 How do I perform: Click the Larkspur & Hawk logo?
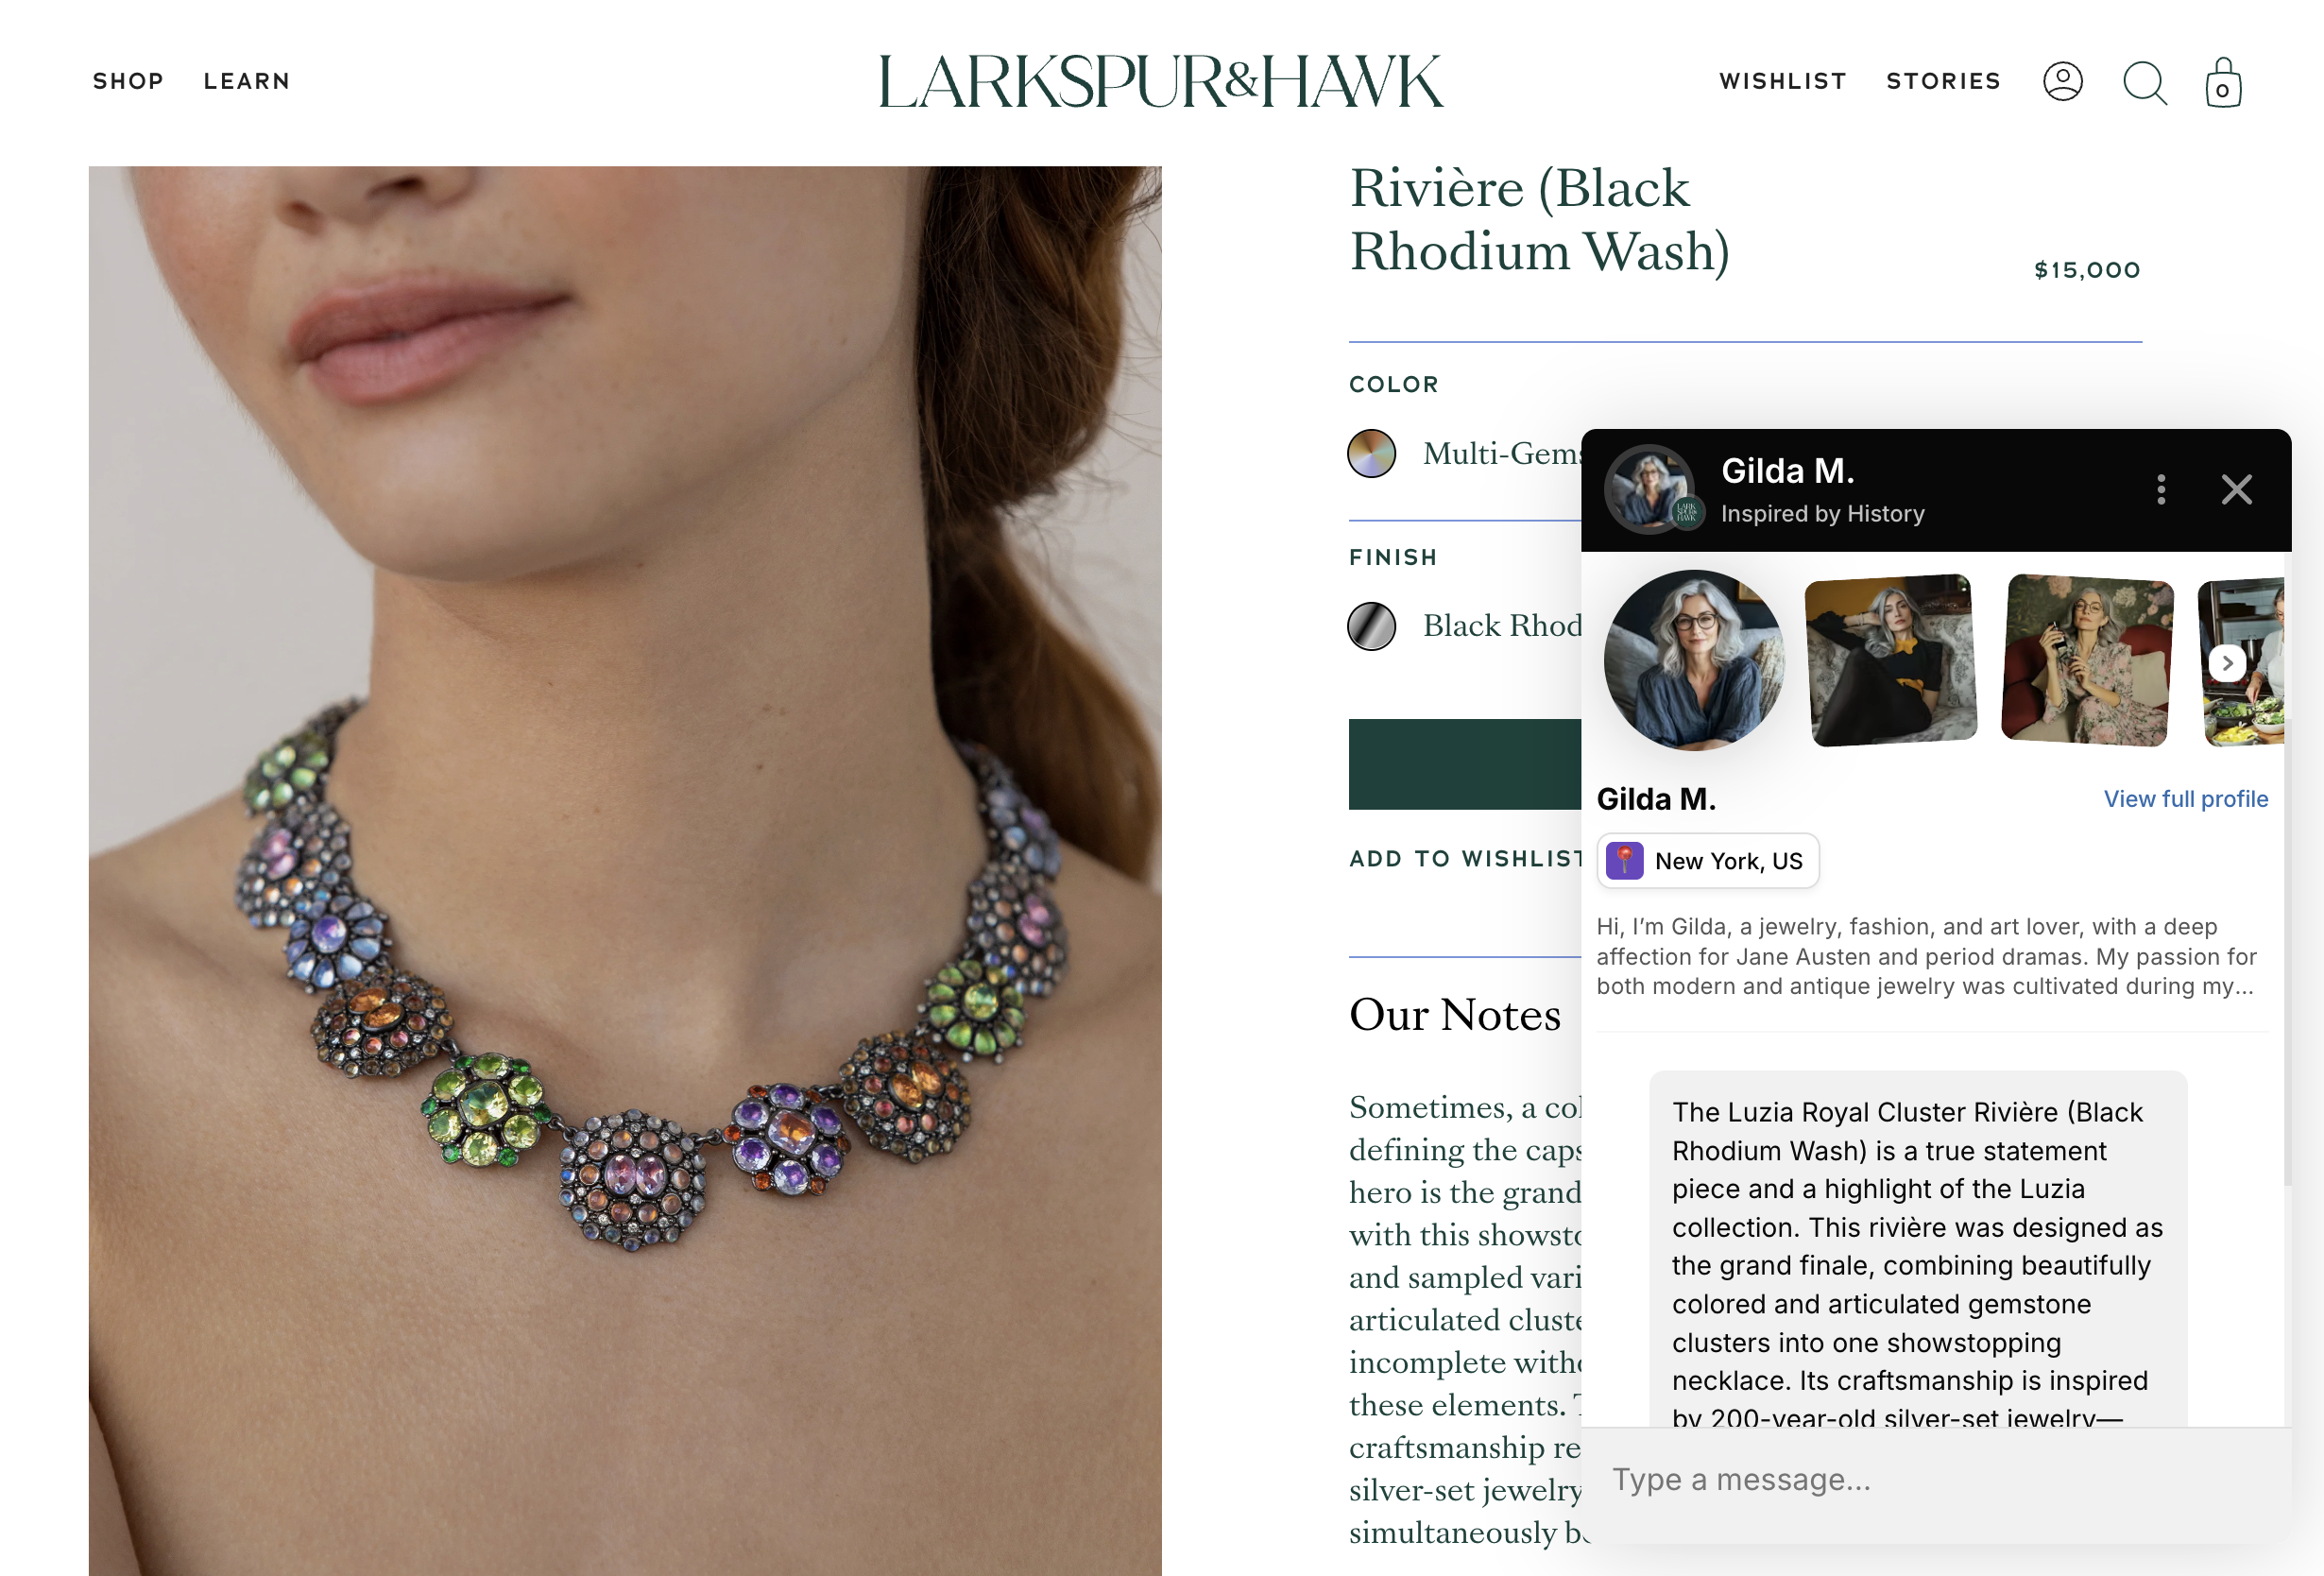click(1161, 81)
